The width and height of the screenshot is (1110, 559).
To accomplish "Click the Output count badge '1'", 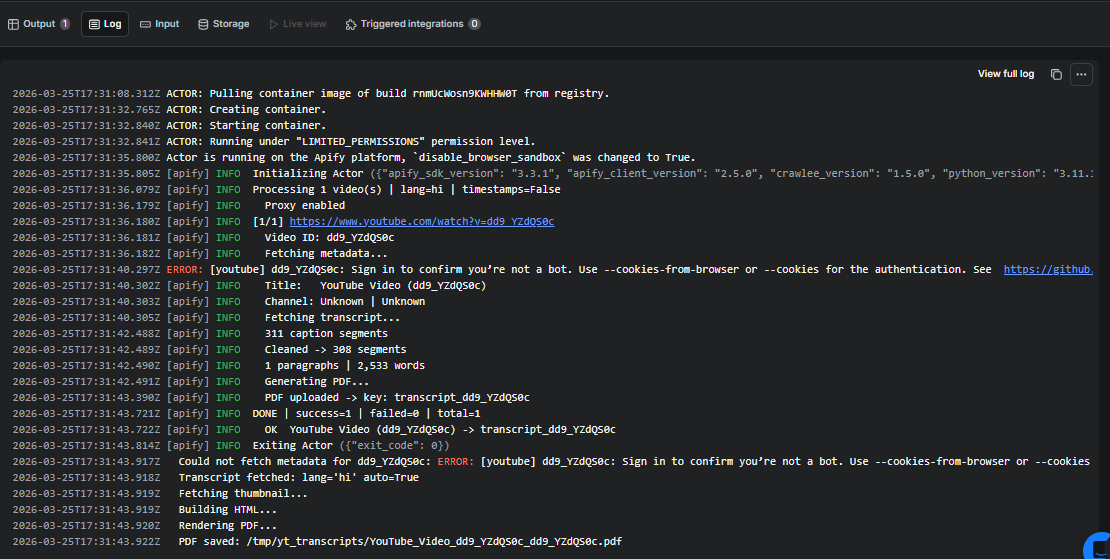I will 64,24.
